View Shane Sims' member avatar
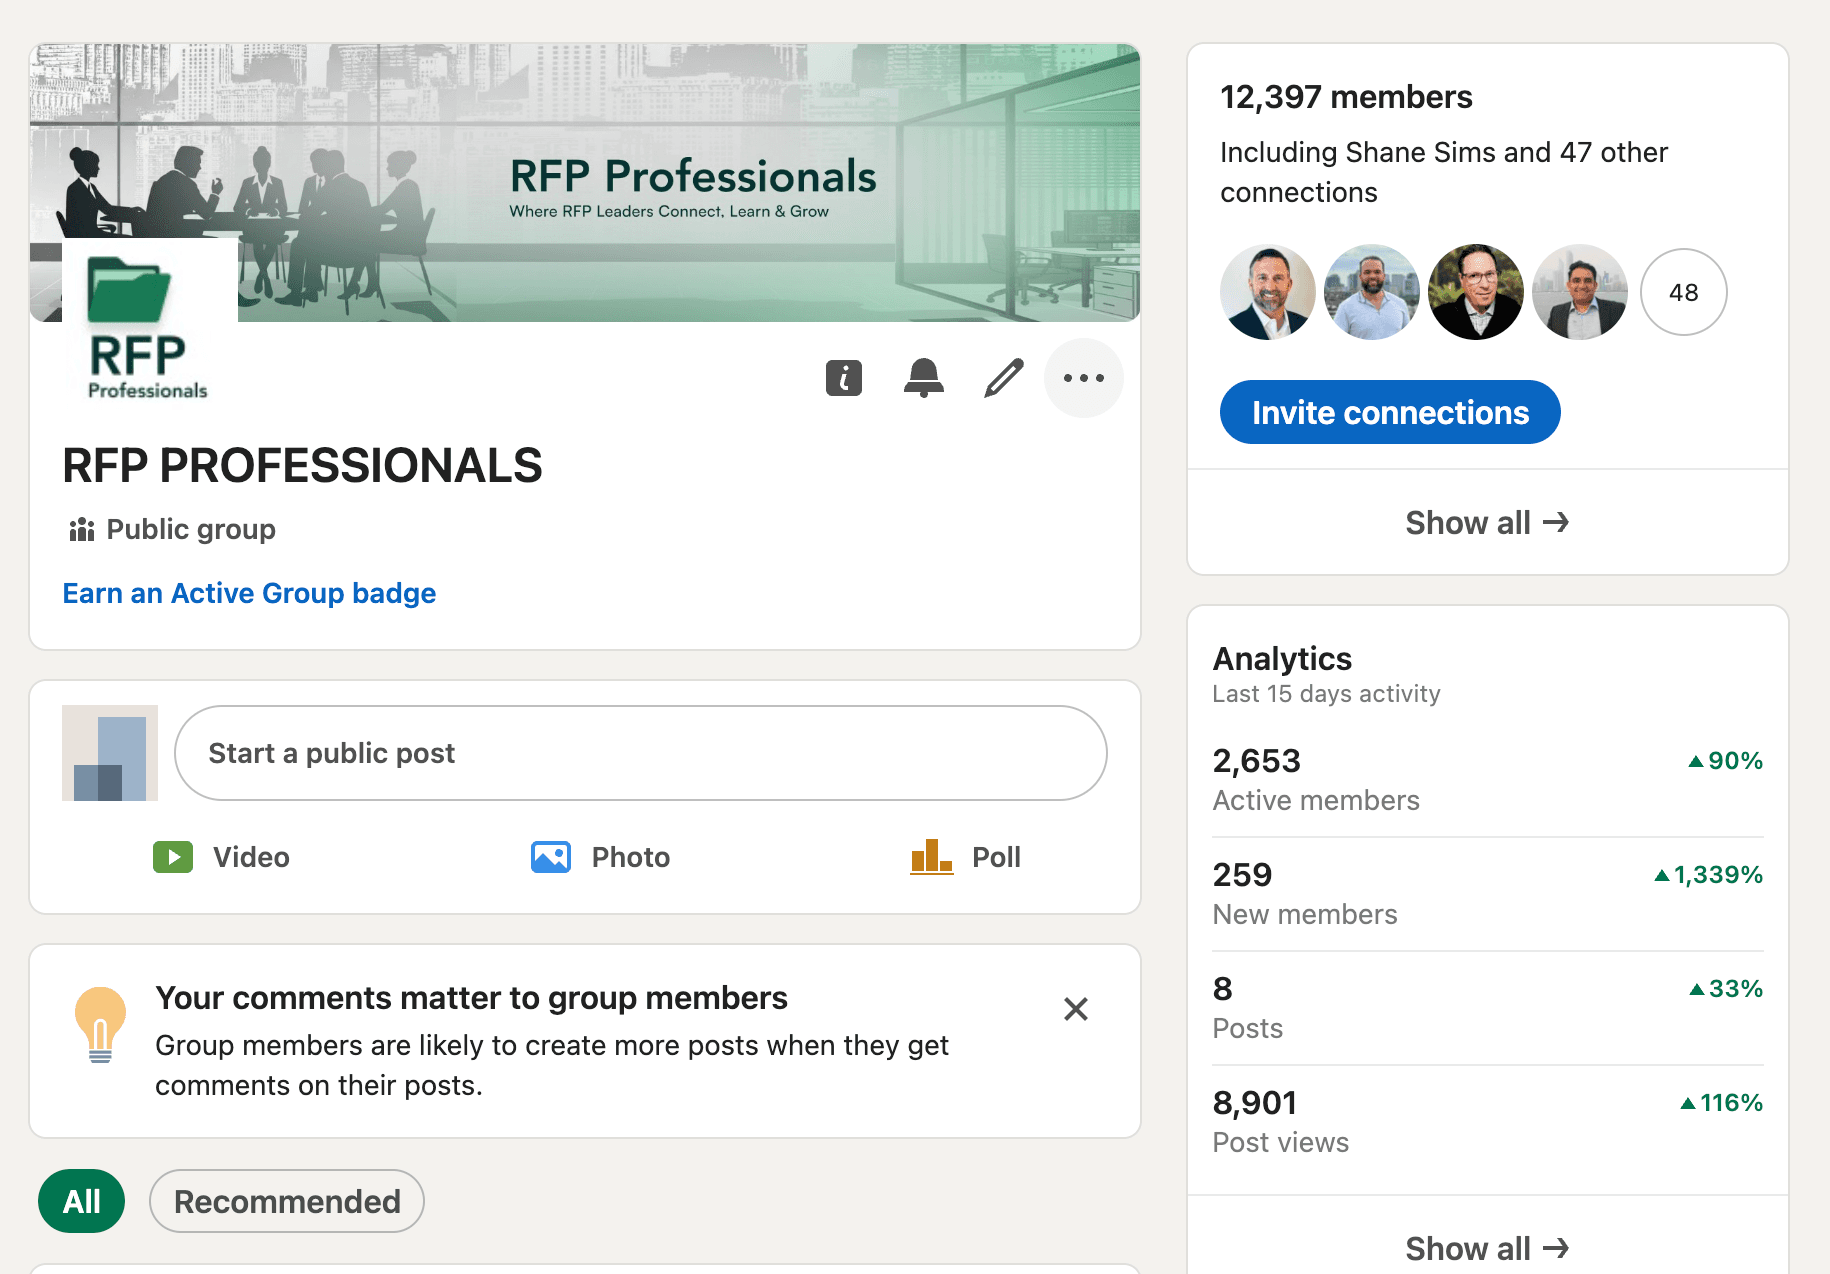 [1268, 291]
